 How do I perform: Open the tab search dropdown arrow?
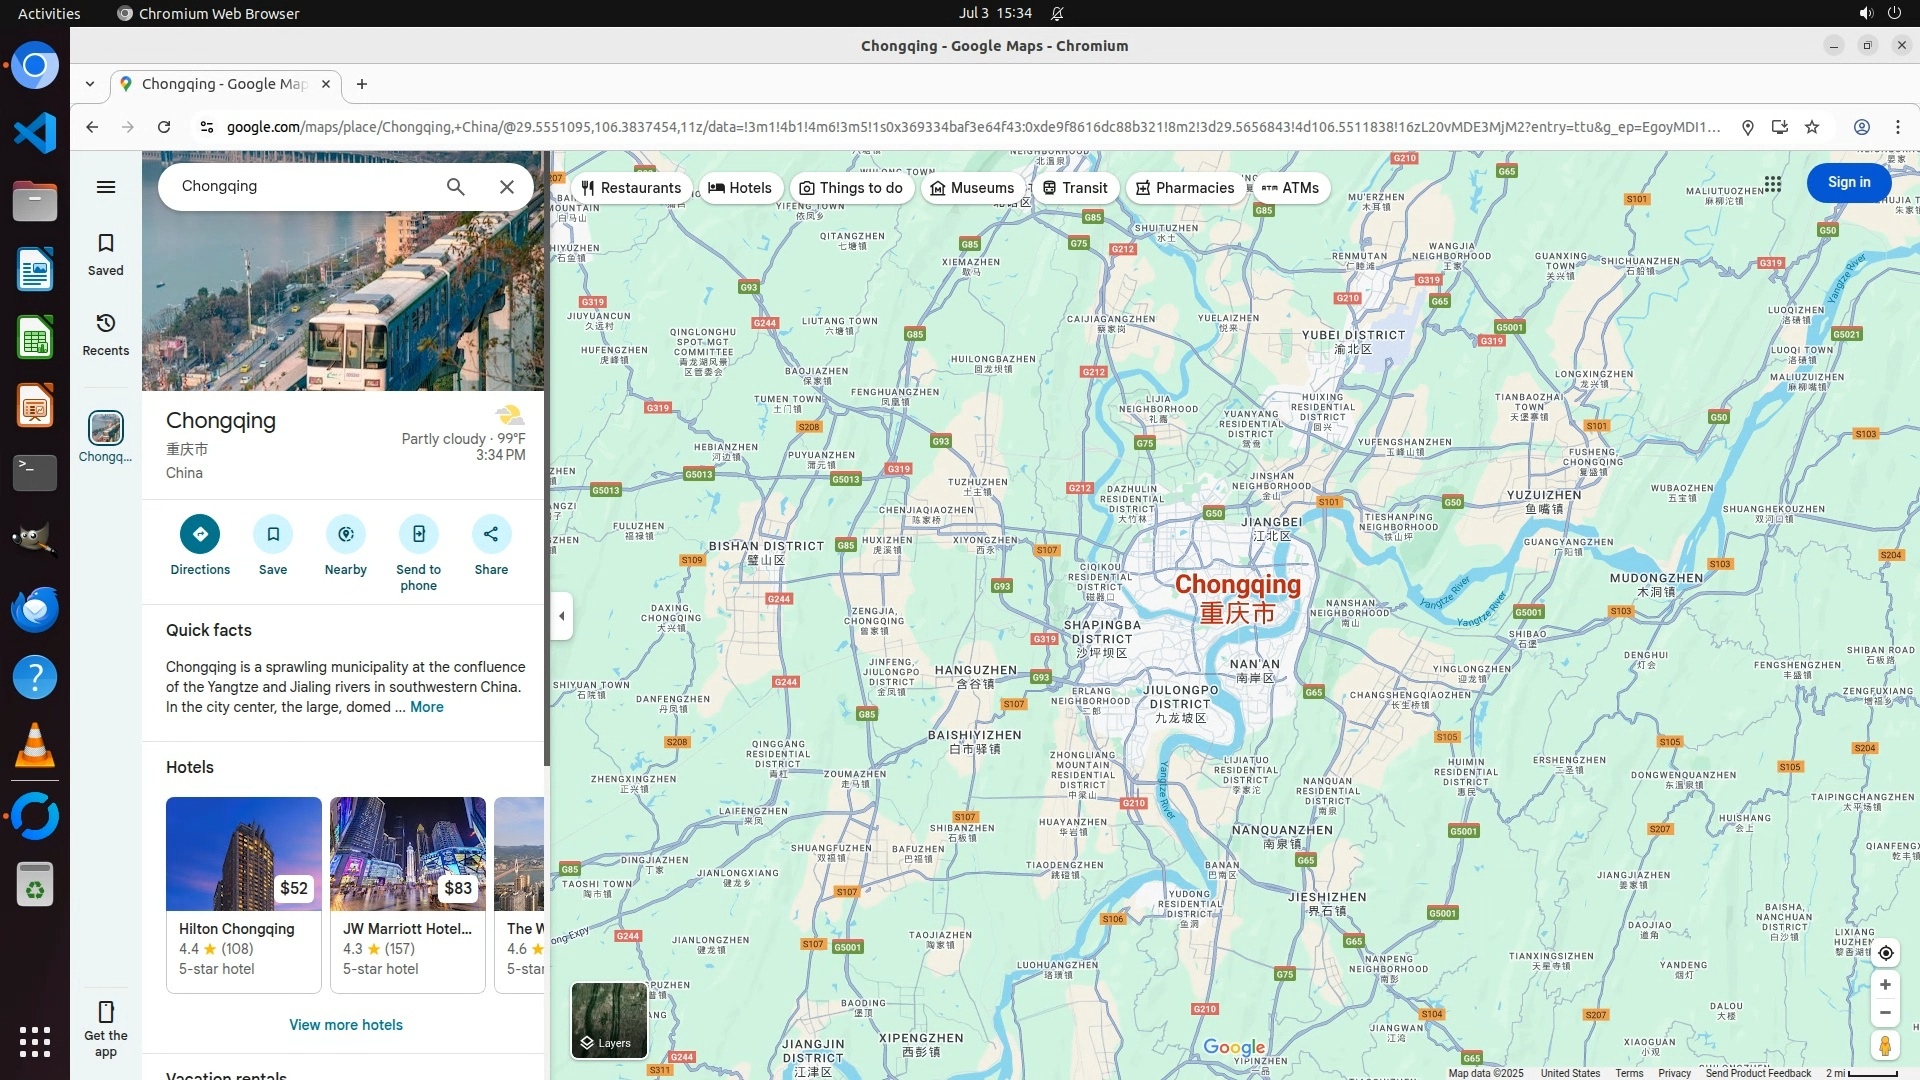pyautogui.click(x=90, y=84)
